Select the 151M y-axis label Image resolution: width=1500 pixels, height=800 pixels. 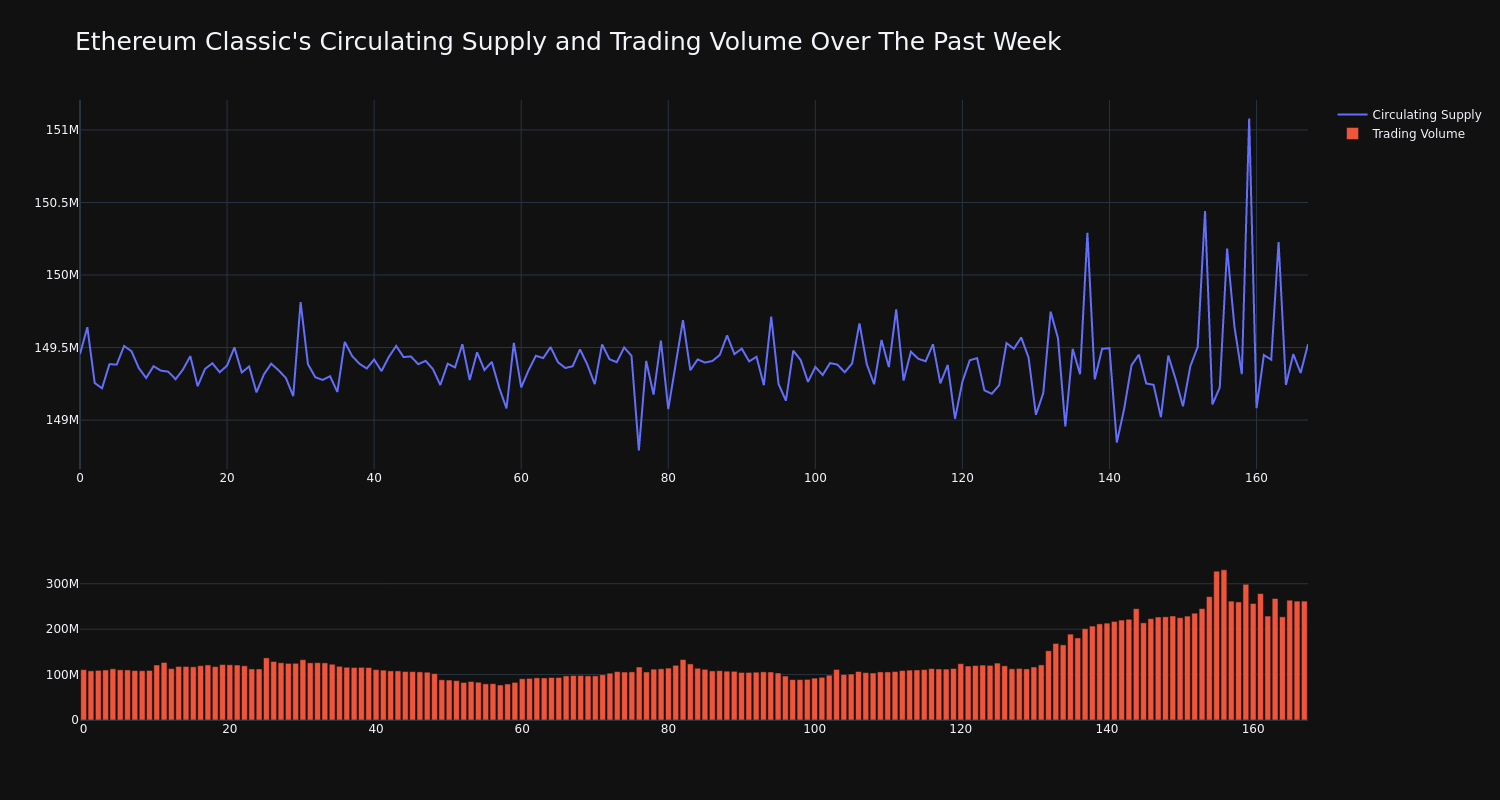(62, 130)
